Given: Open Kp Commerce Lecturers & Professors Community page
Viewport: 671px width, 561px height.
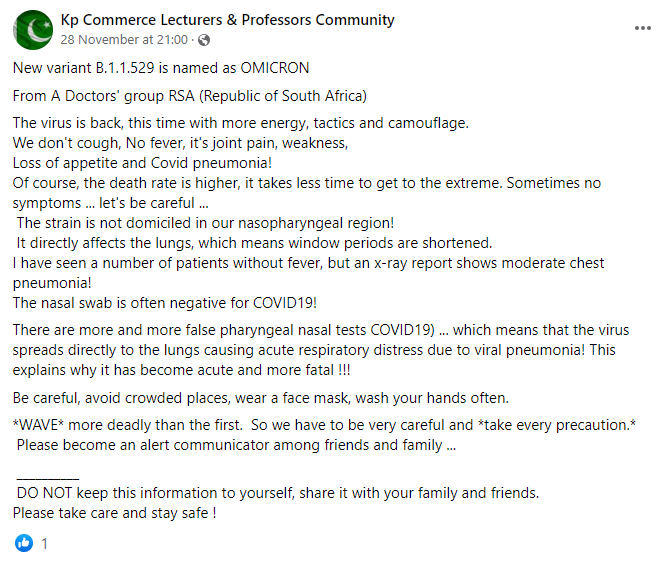Looking at the screenshot, I should click(227, 20).
